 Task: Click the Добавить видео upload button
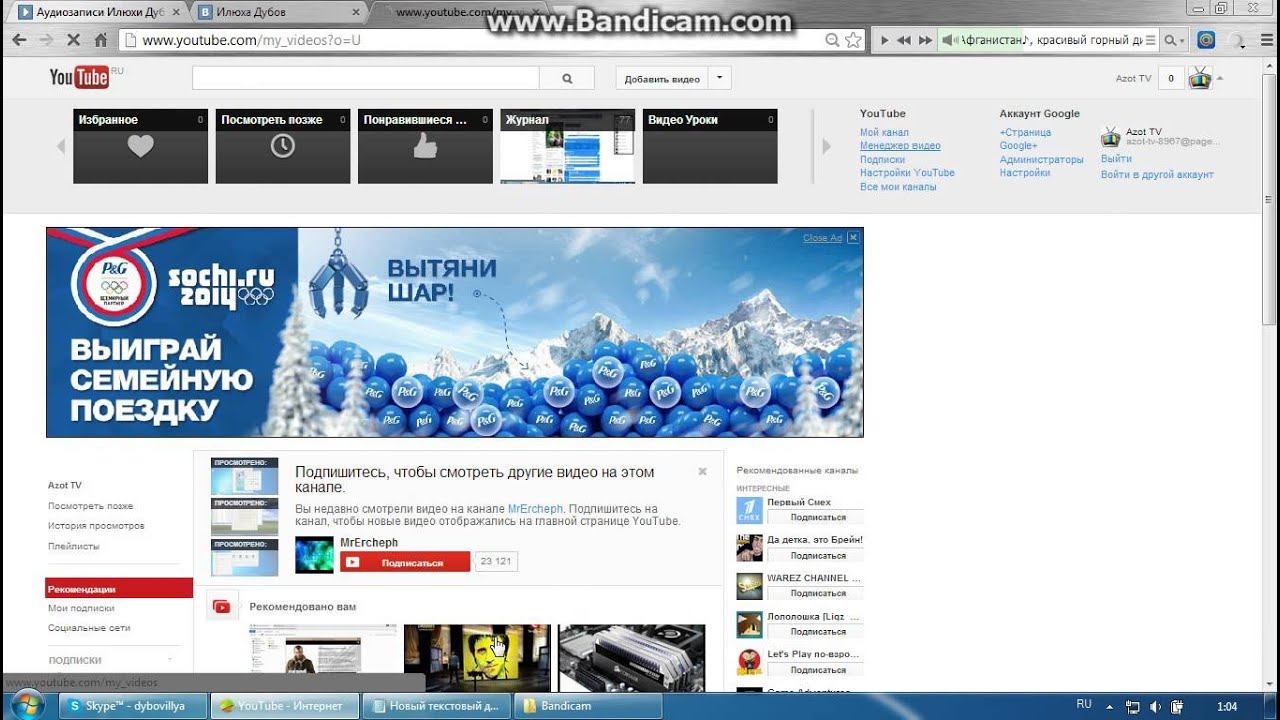pyautogui.click(x=662, y=78)
